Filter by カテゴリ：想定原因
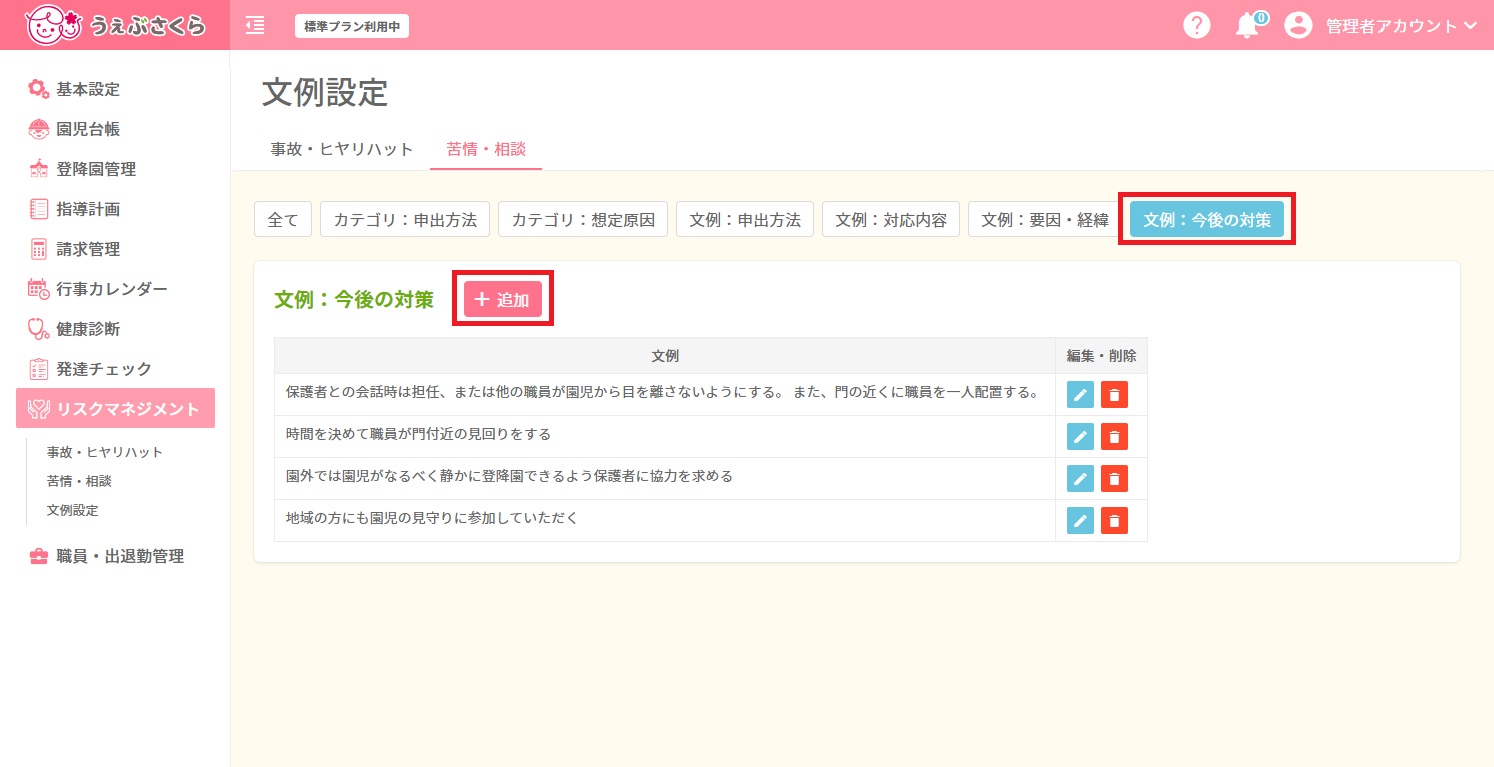This screenshot has height=767, width=1494. (x=583, y=220)
